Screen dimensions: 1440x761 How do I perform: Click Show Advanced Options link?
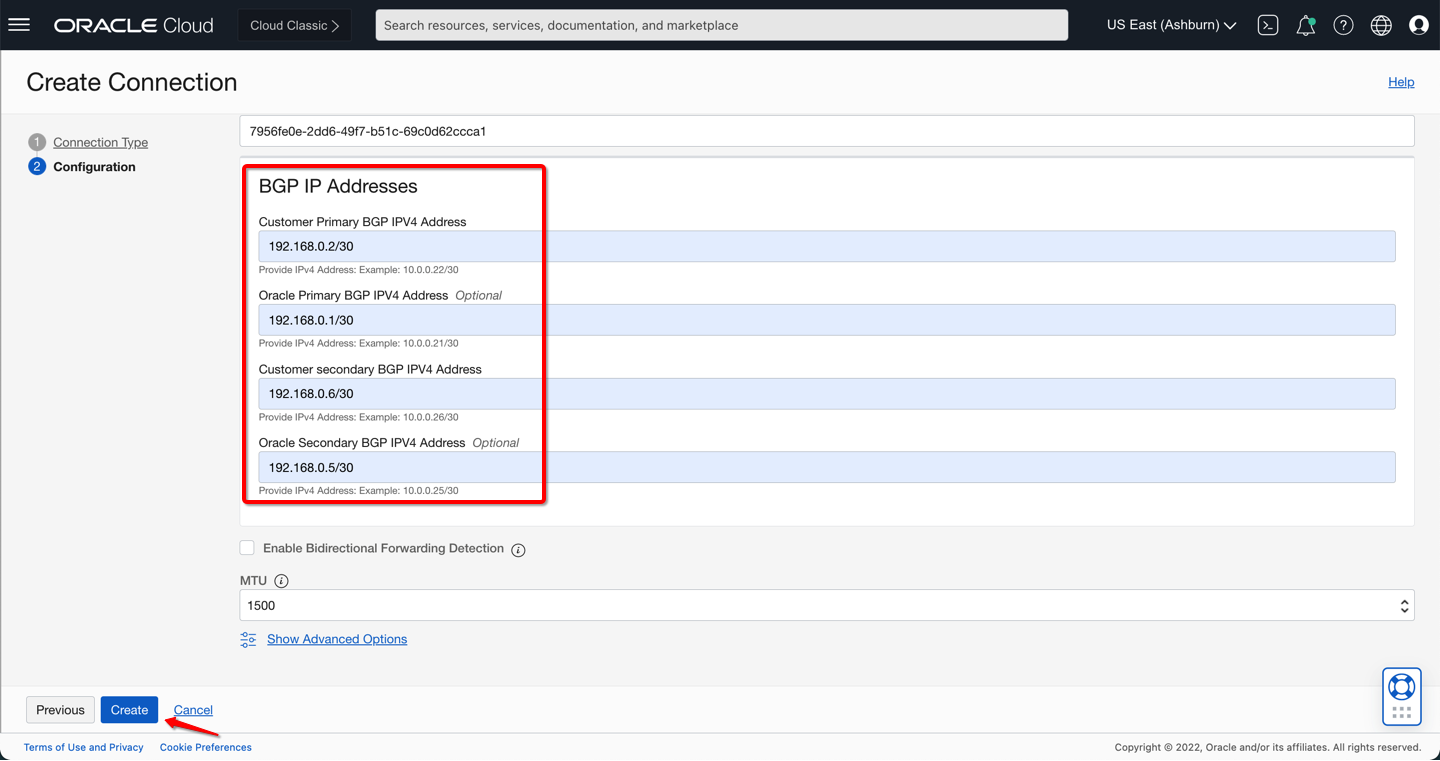337,639
